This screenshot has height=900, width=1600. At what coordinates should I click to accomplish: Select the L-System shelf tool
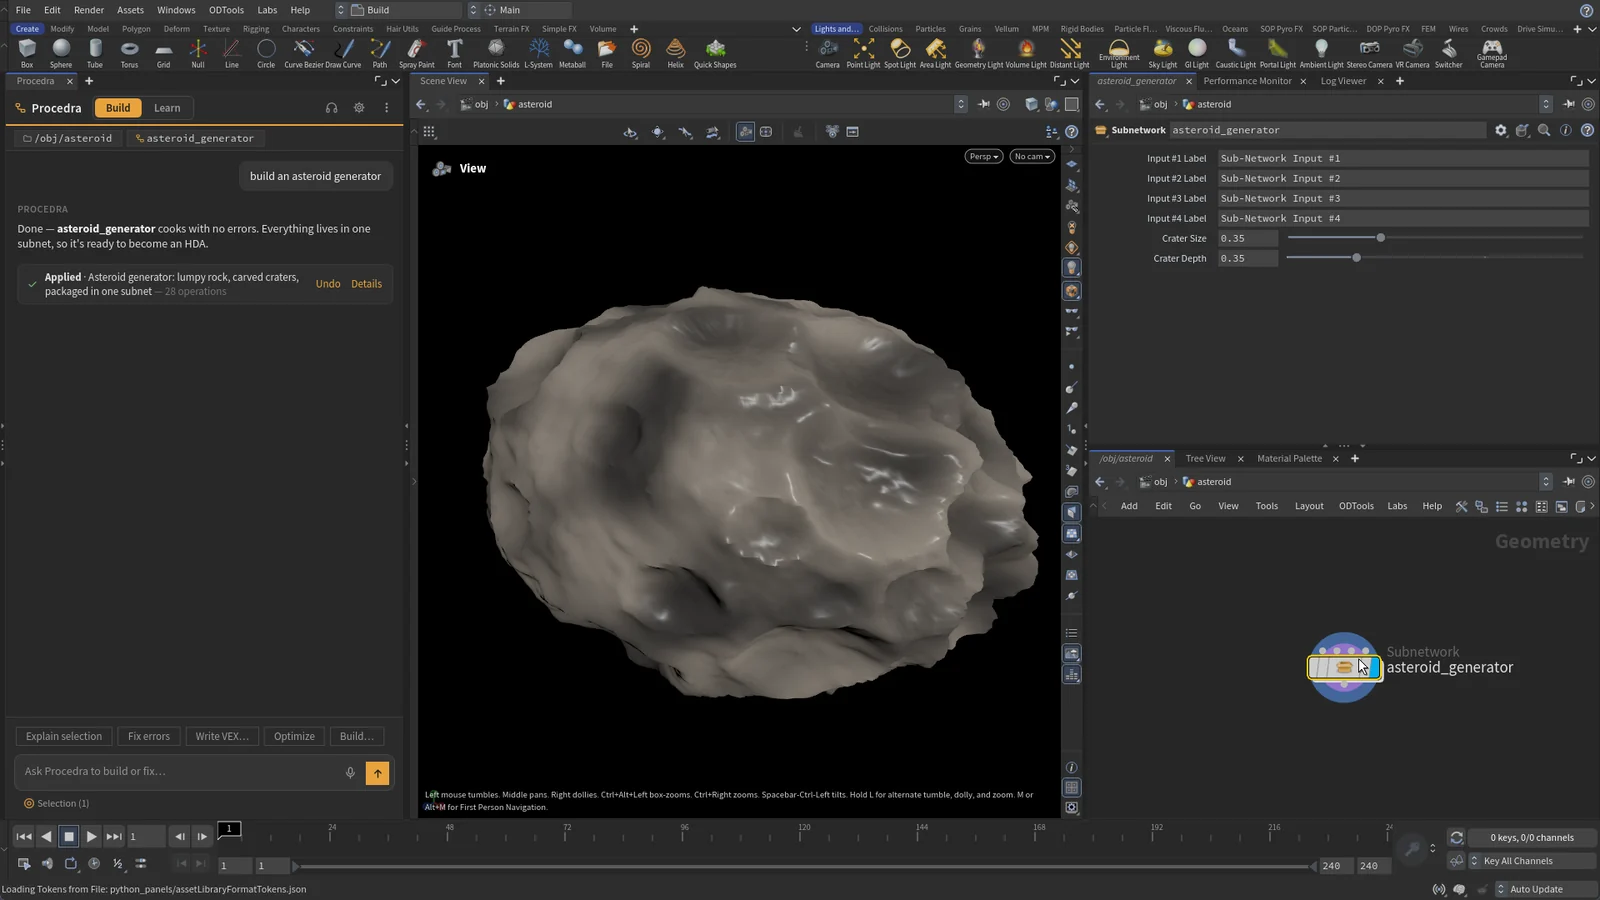coord(538,53)
